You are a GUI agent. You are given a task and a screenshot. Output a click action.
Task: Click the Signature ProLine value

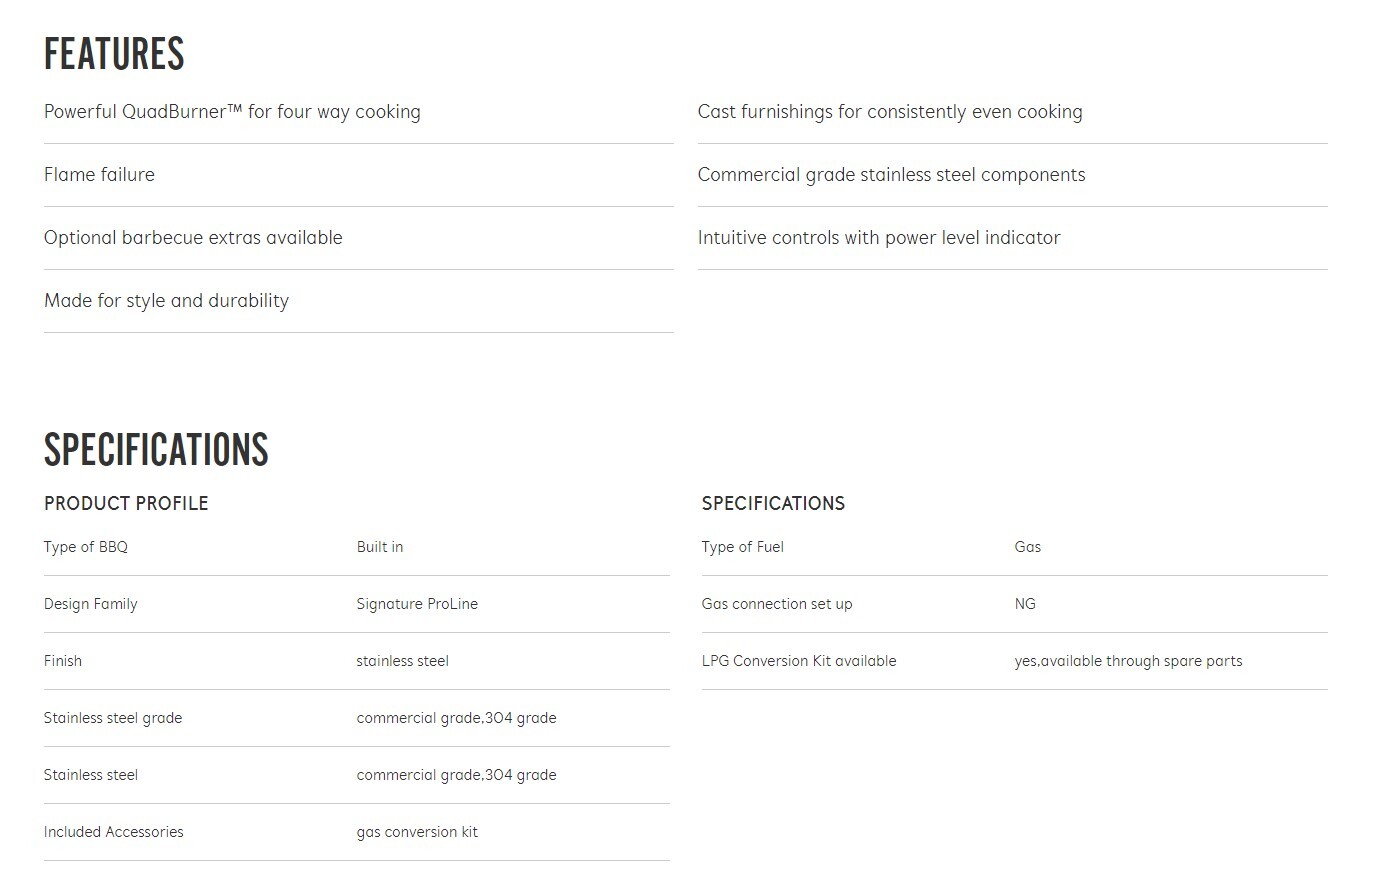coord(417,604)
